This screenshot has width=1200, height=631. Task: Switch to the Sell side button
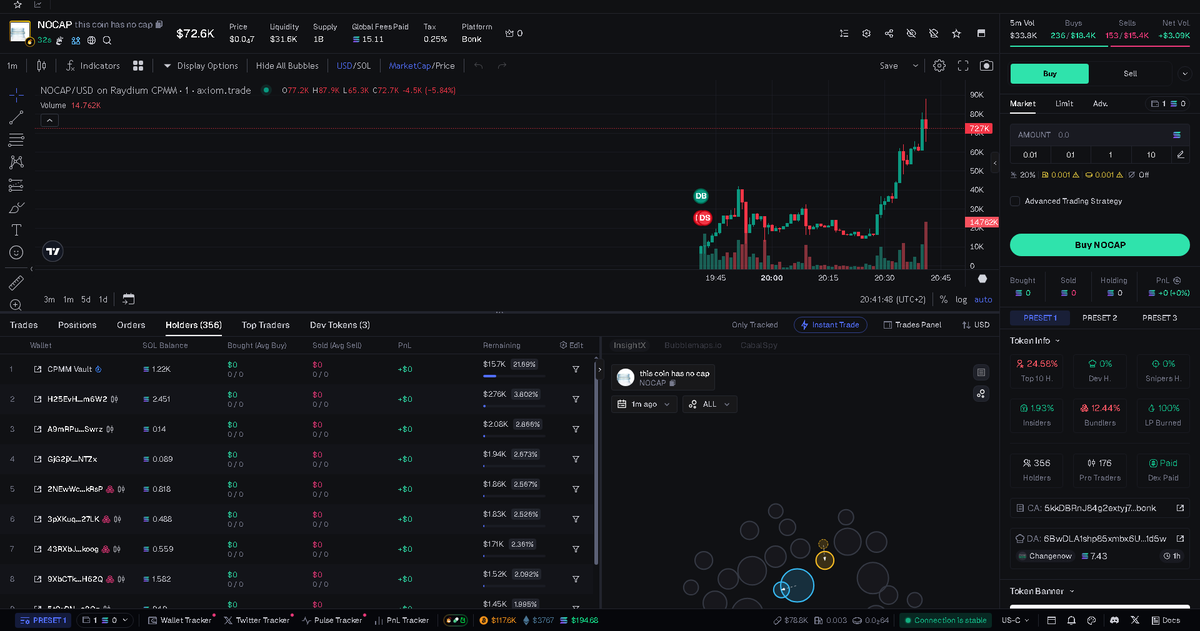(x=1130, y=73)
